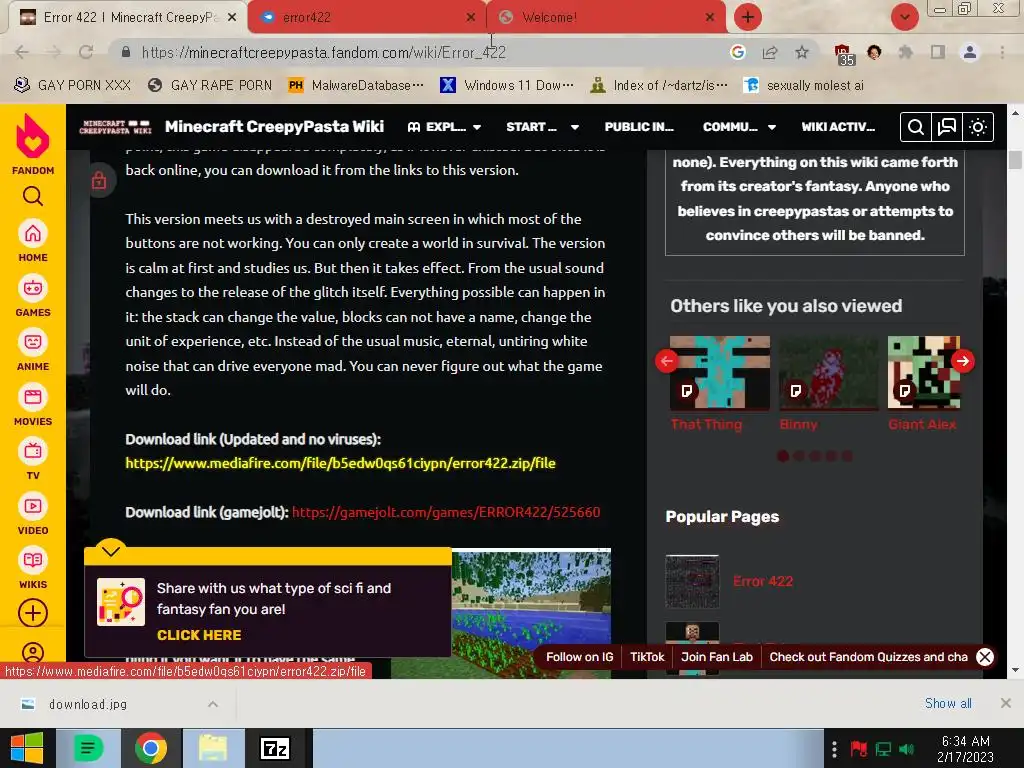This screenshot has height=768, width=1024.
Task: Open MOVIES section in Fandom sidebar
Action: tap(33, 406)
